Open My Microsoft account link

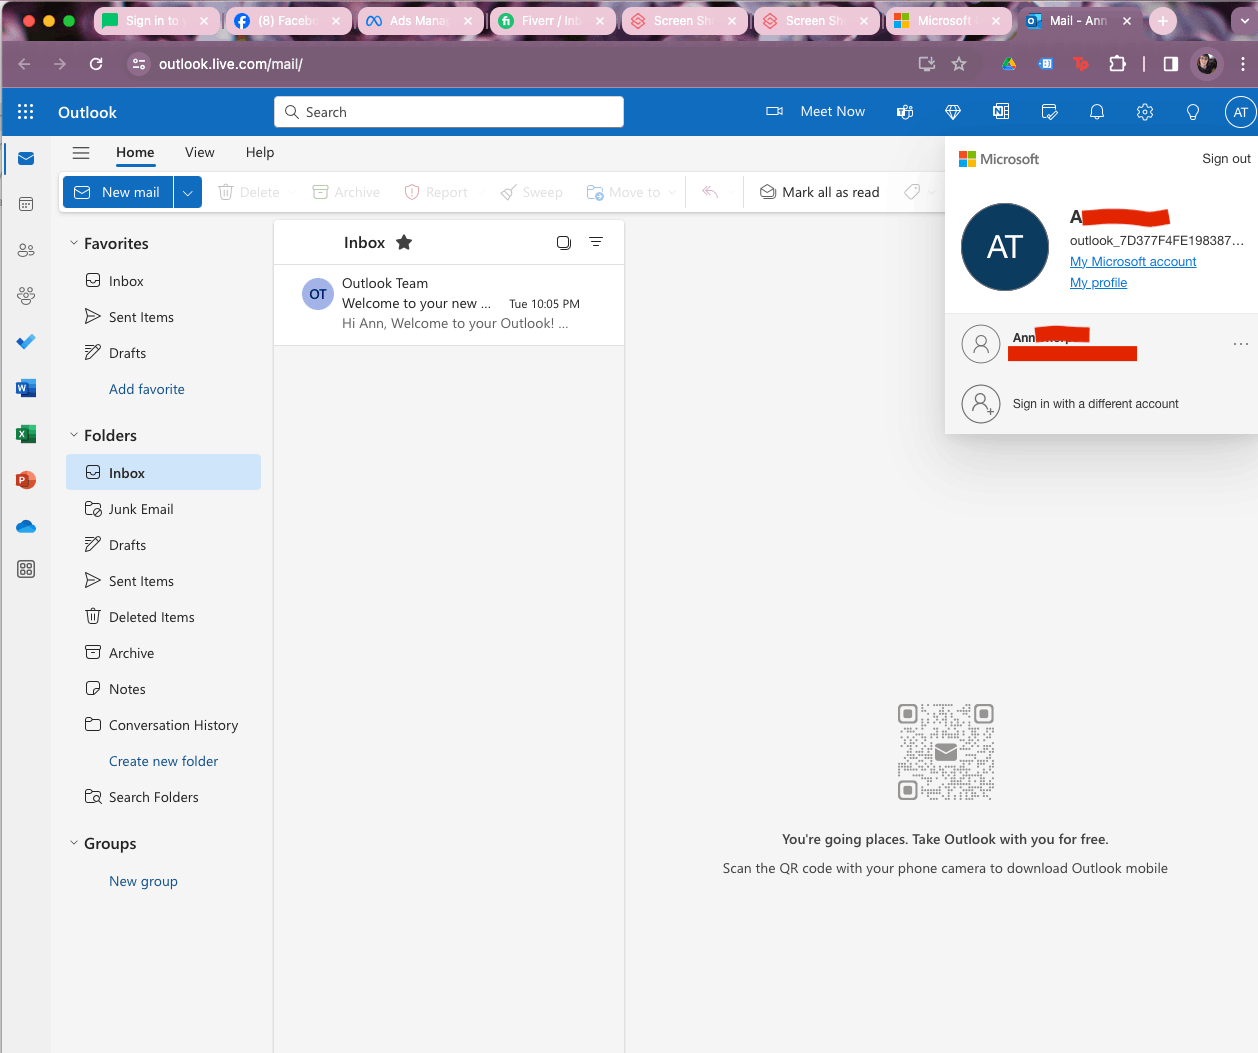(x=1133, y=262)
